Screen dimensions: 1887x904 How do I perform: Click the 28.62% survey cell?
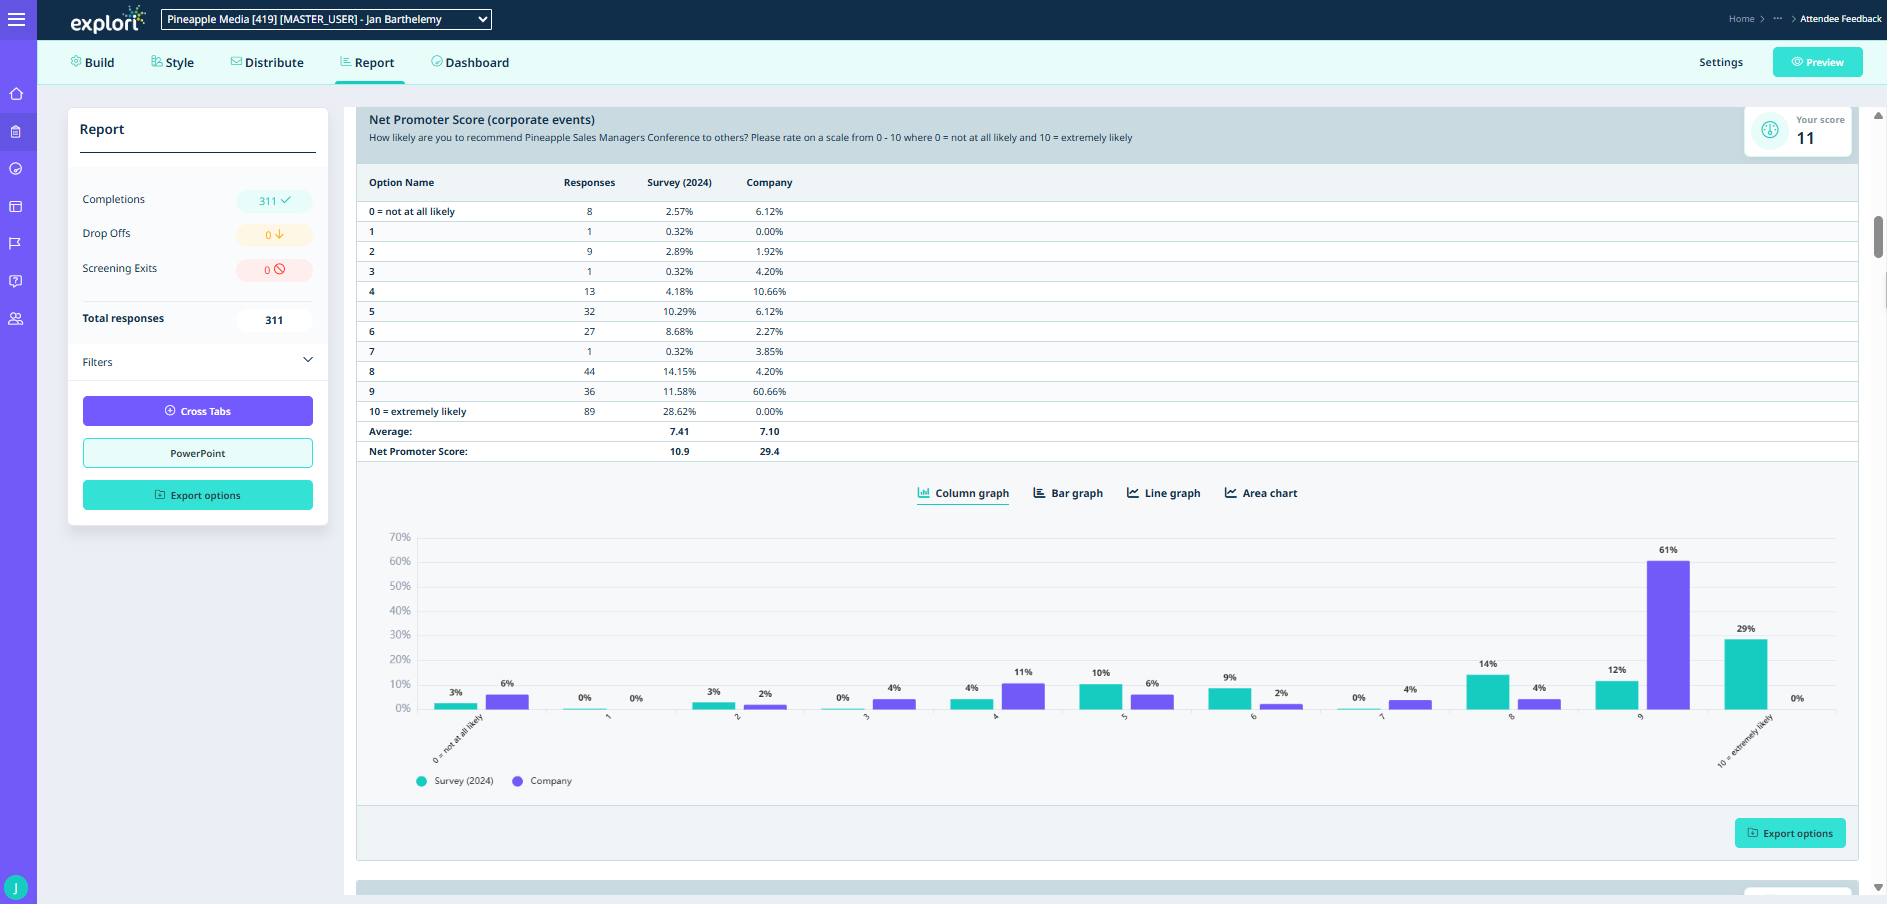pos(679,412)
